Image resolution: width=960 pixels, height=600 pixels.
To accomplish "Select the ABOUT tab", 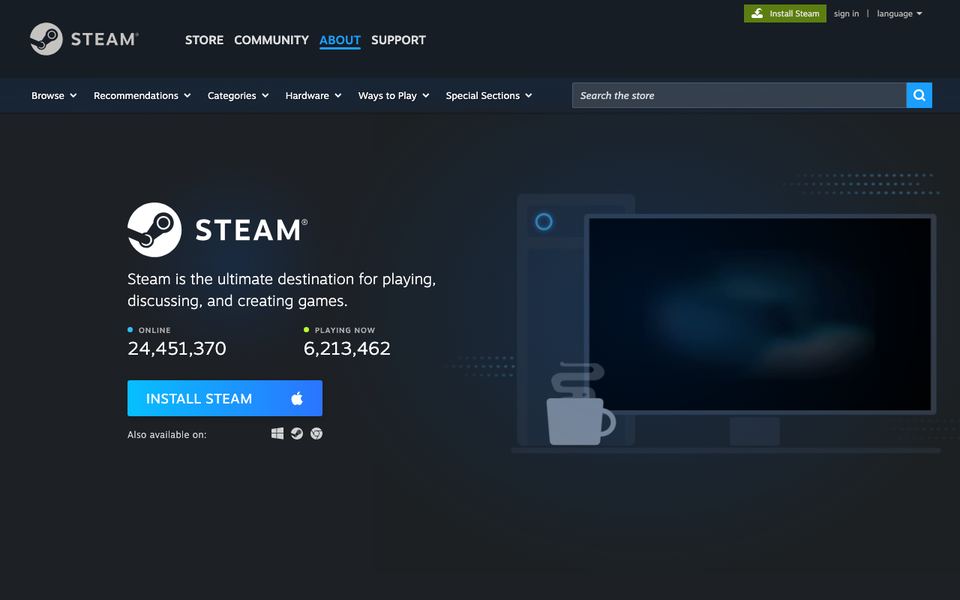I will pos(340,40).
